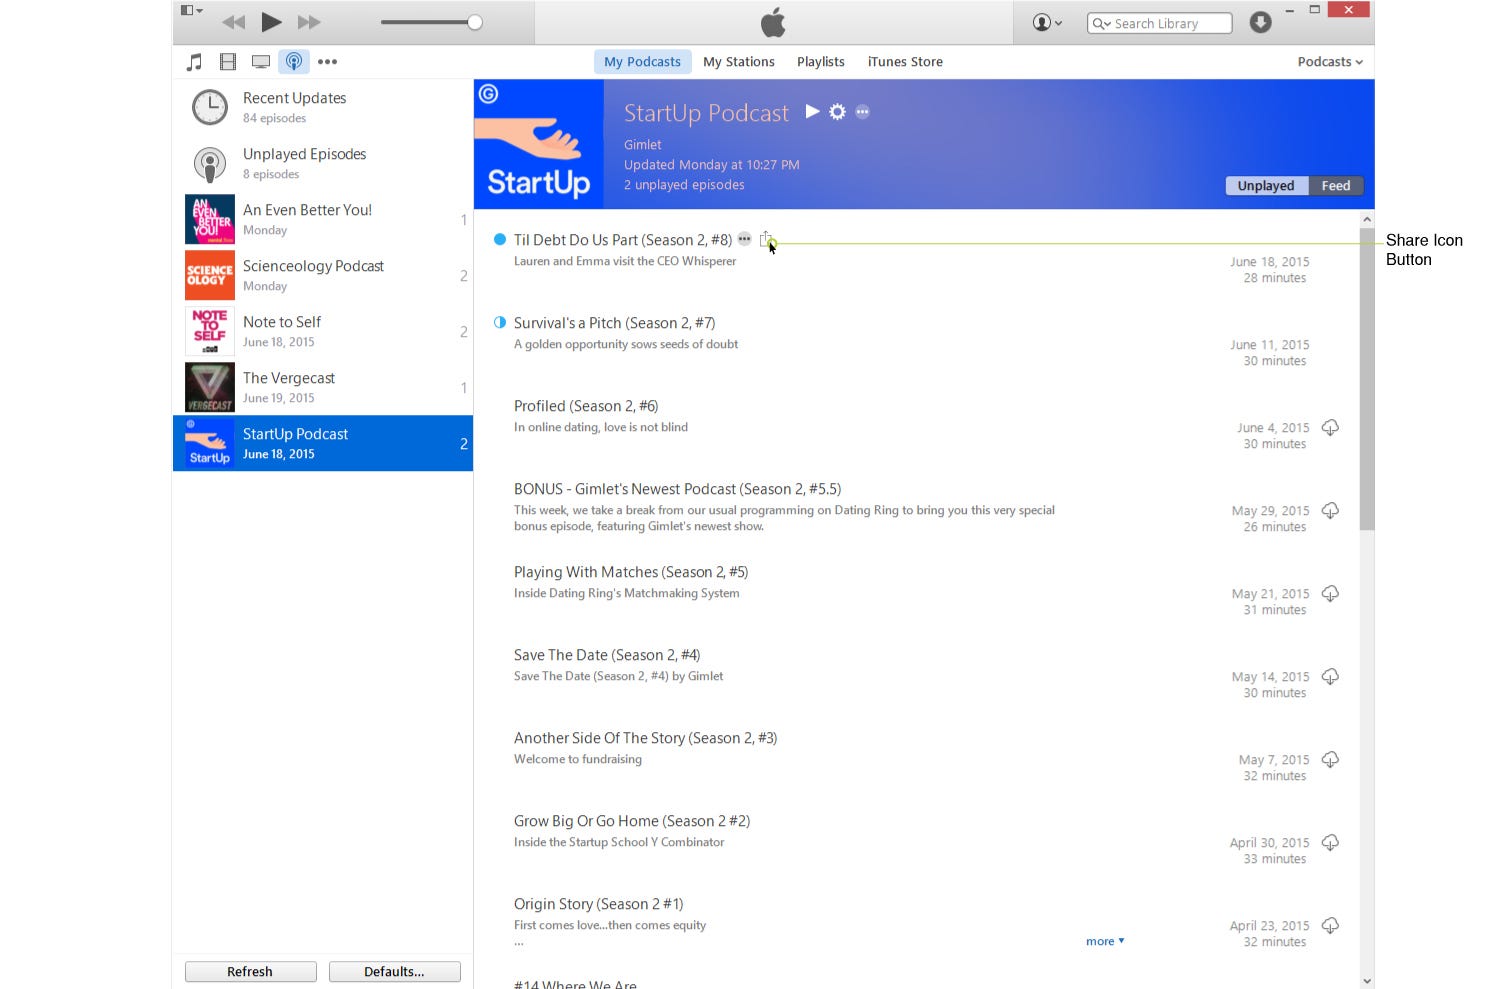The height and width of the screenshot is (989, 1492).
Task: Open the Podcasts view dropdown
Action: click(x=1330, y=62)
